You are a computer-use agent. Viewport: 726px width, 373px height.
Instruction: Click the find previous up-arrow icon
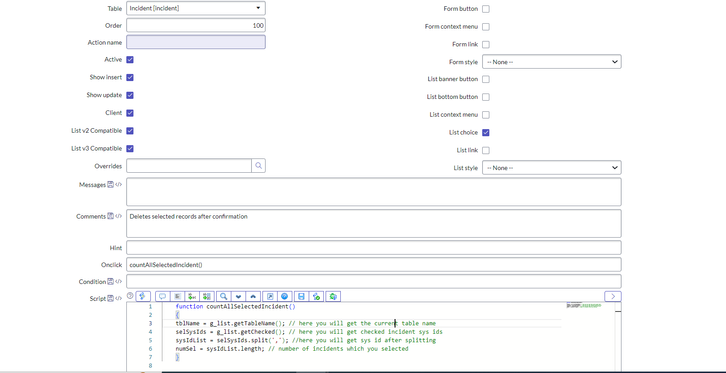253,296
